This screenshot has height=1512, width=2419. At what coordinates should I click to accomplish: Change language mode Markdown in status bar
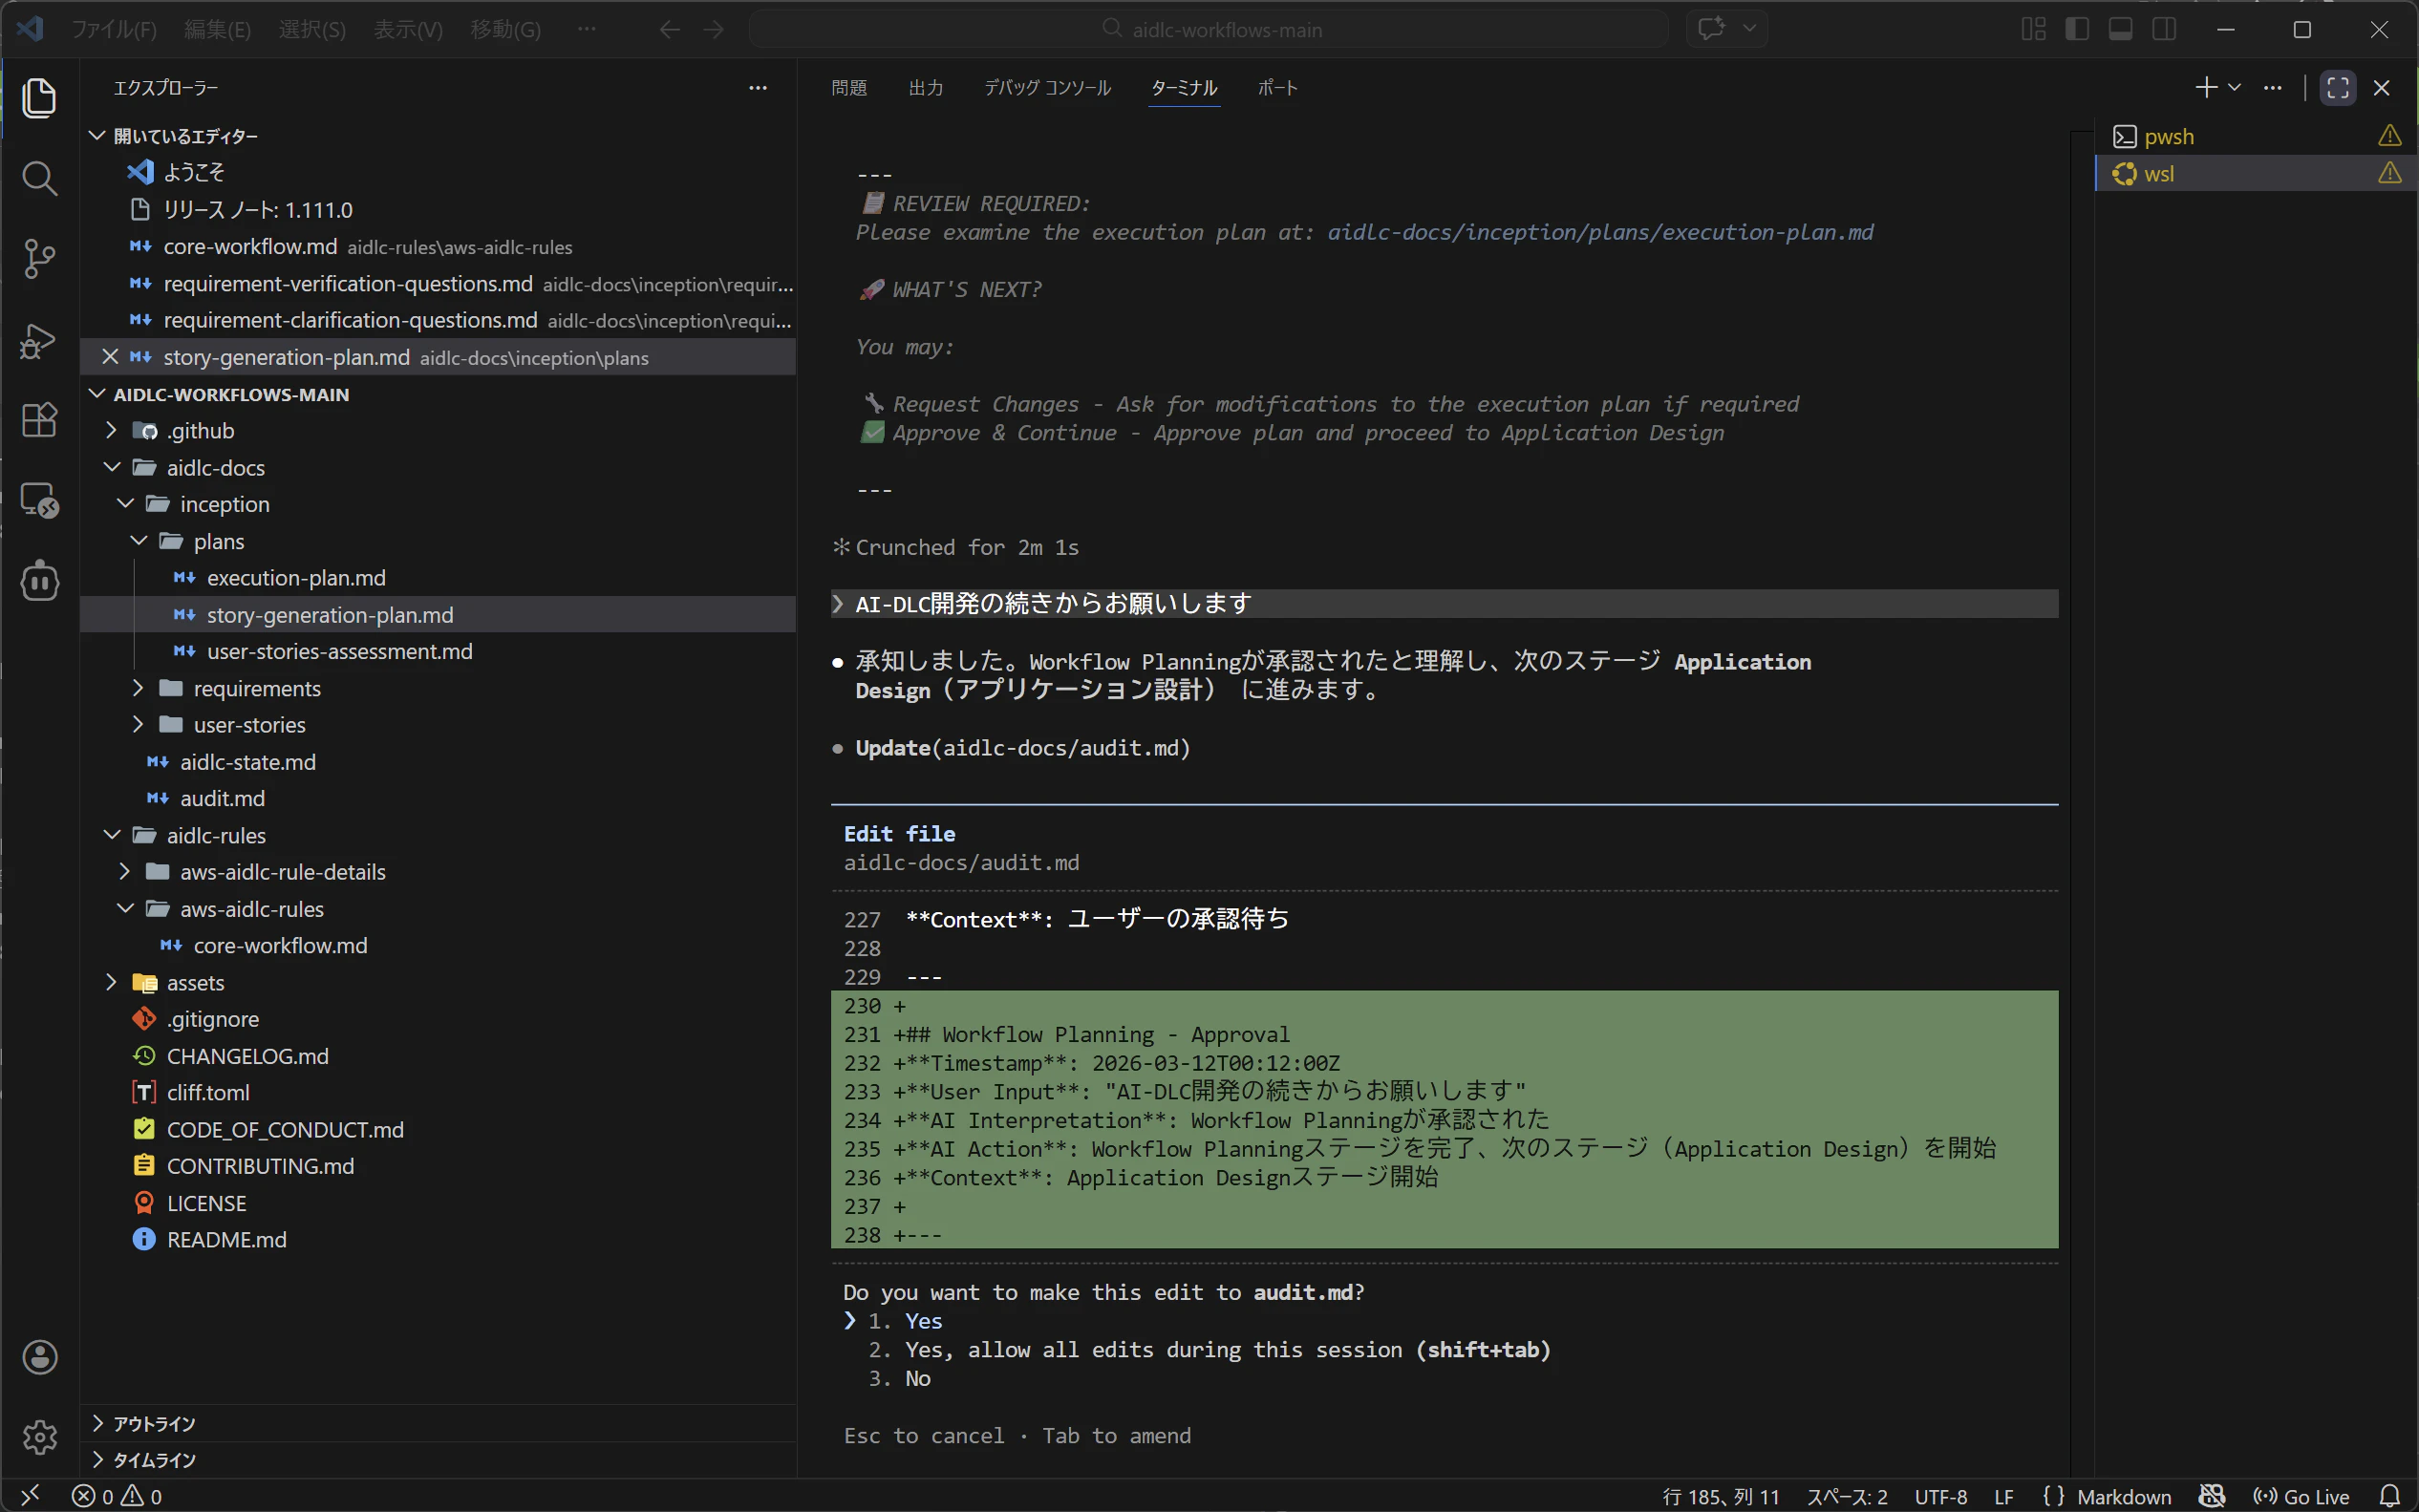pyautogui.click(x=2124, y=1496)
